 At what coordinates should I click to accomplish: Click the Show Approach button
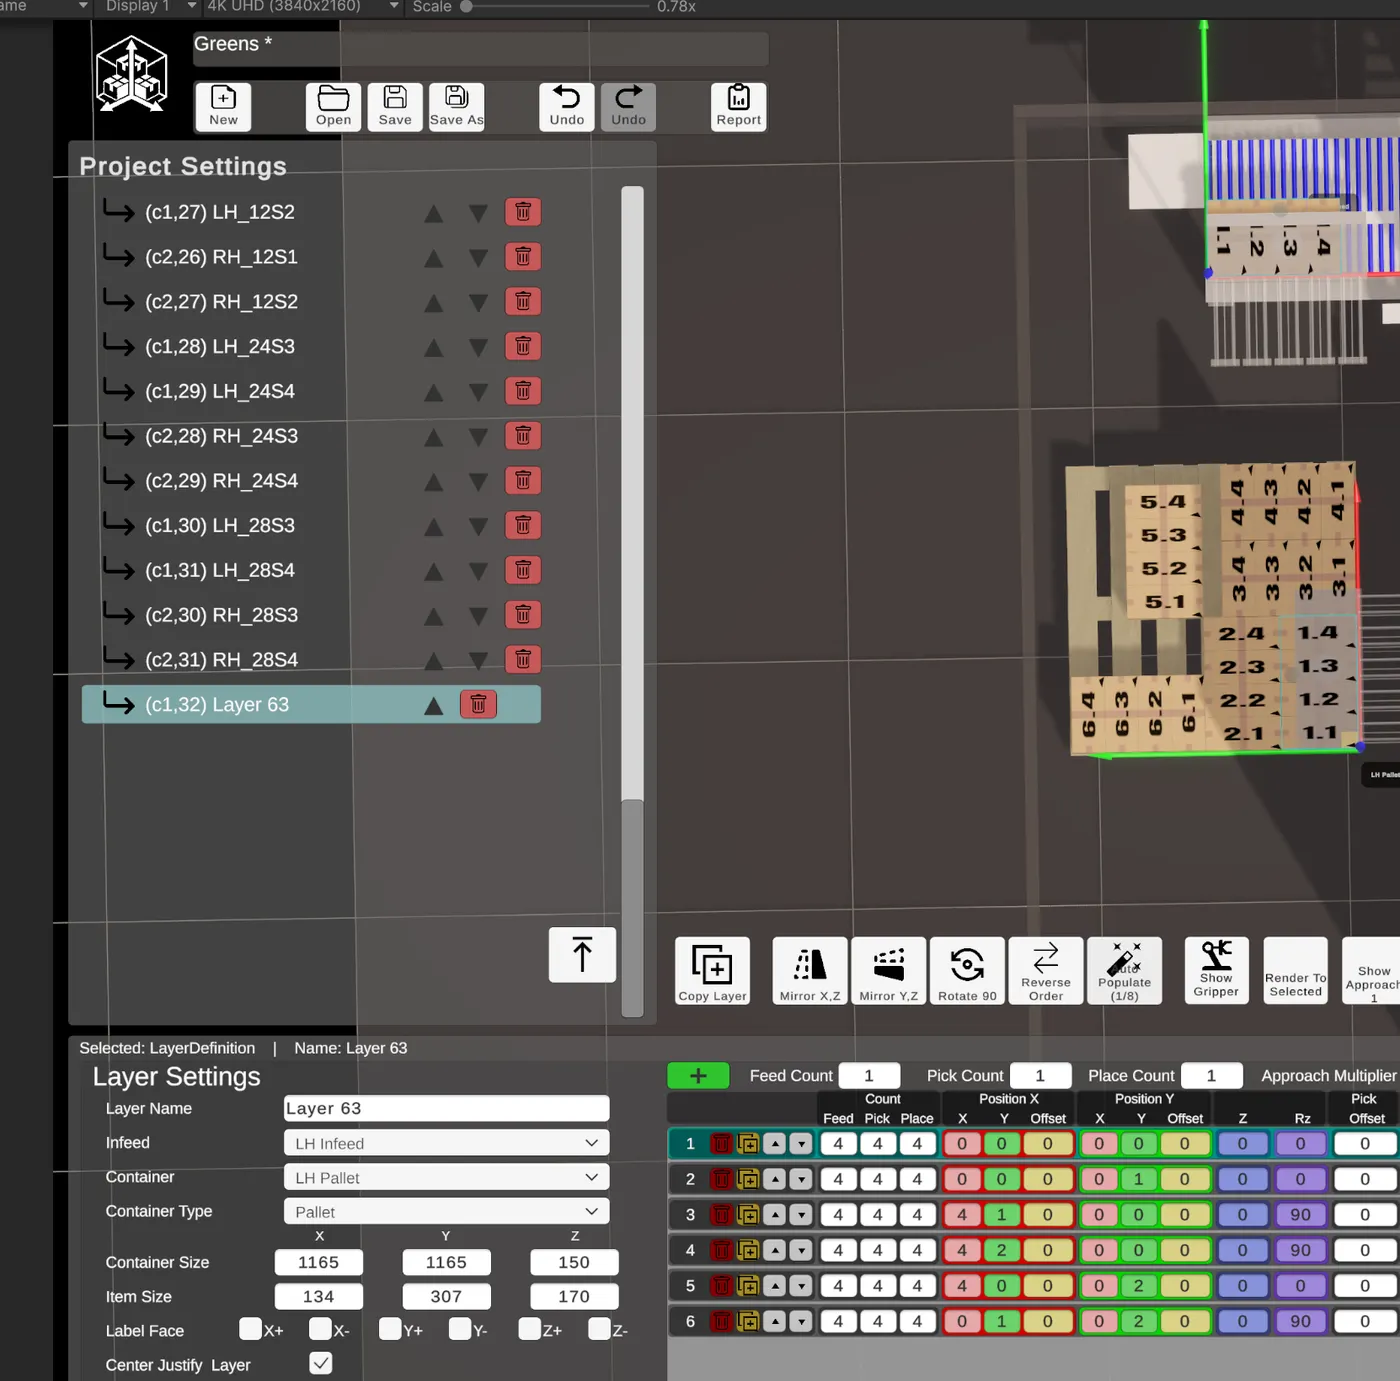click(1373, 970)
